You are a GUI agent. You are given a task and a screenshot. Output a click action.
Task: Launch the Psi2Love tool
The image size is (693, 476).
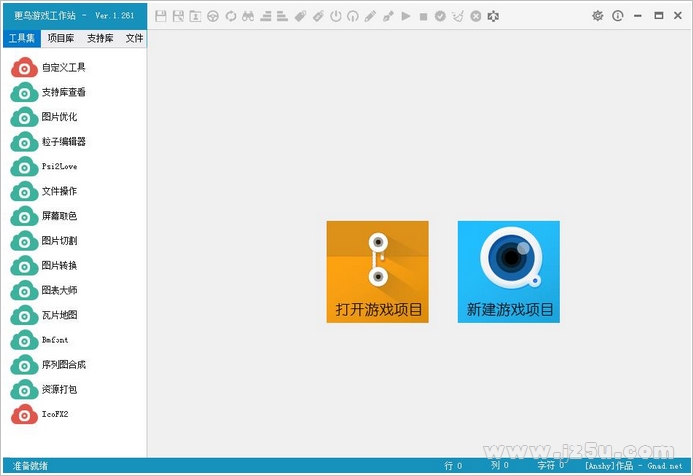(44, 167)
